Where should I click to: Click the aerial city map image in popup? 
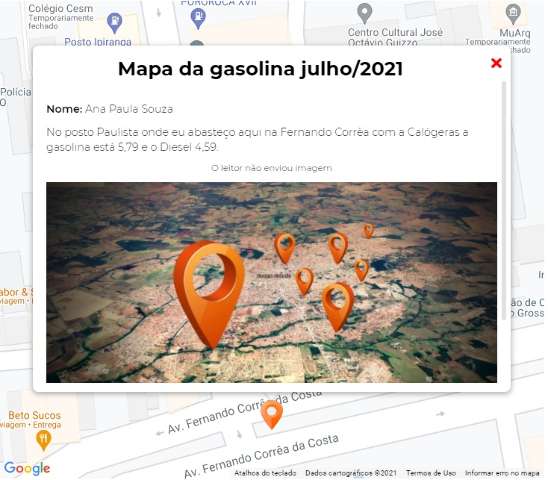271,282
